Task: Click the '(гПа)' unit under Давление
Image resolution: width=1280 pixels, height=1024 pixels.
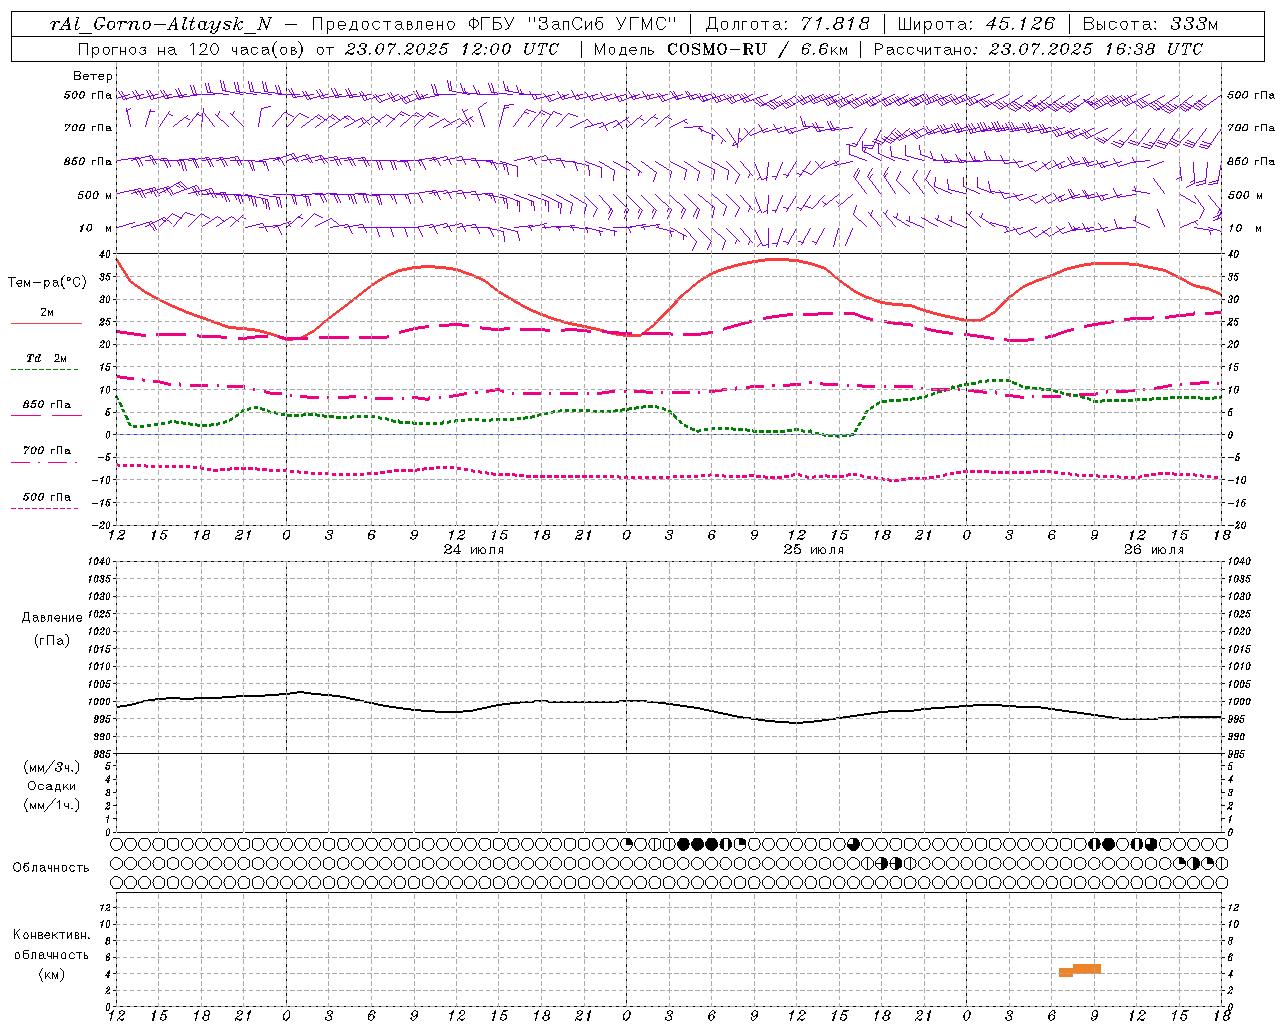Action: pyautogui.click(x=52, y=640)
